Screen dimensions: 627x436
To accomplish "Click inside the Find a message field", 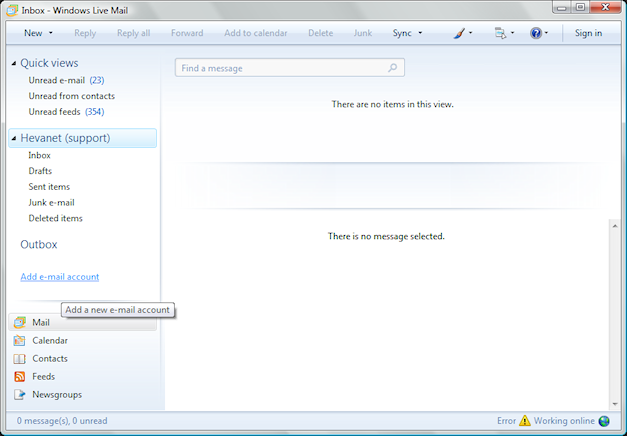I will pyautogui.click(x=280, y=68).
